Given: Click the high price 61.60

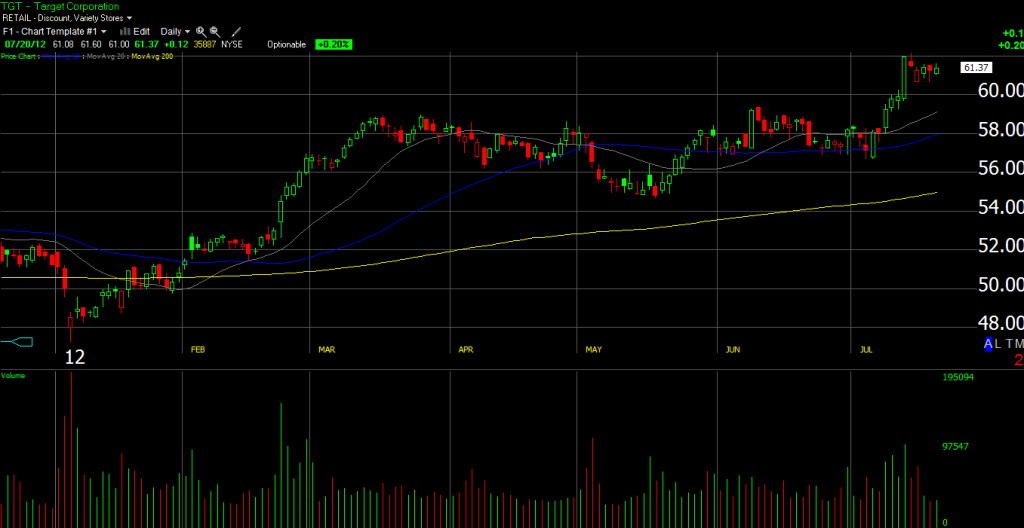Looking at the screenshot, I should click(x=91, y=44).
